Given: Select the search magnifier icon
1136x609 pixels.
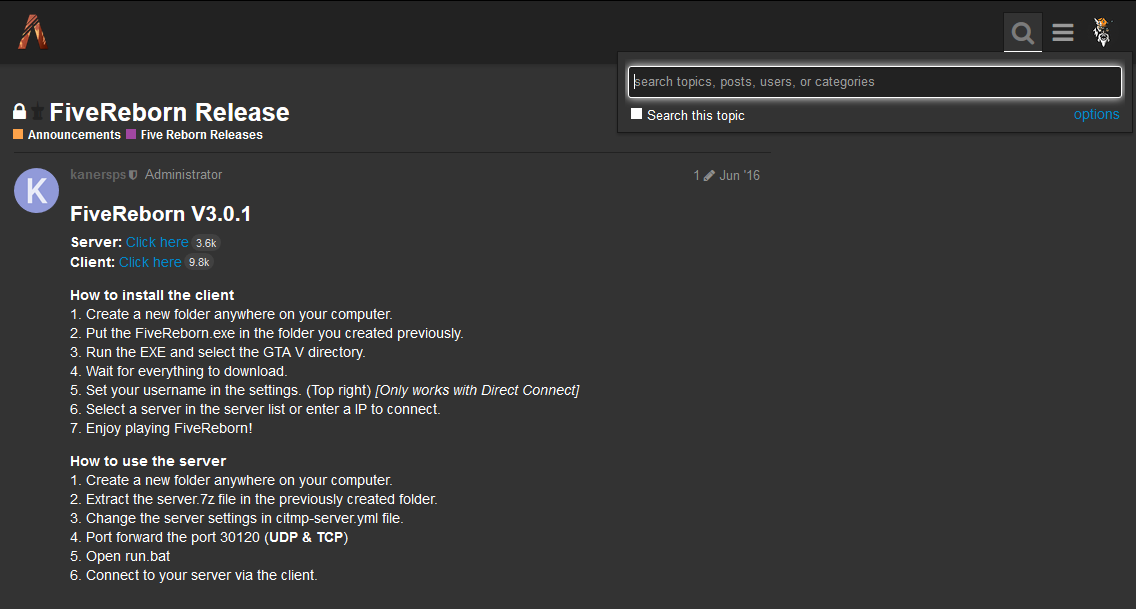Looking at the screenshot, I should (x=1022, y=32).
